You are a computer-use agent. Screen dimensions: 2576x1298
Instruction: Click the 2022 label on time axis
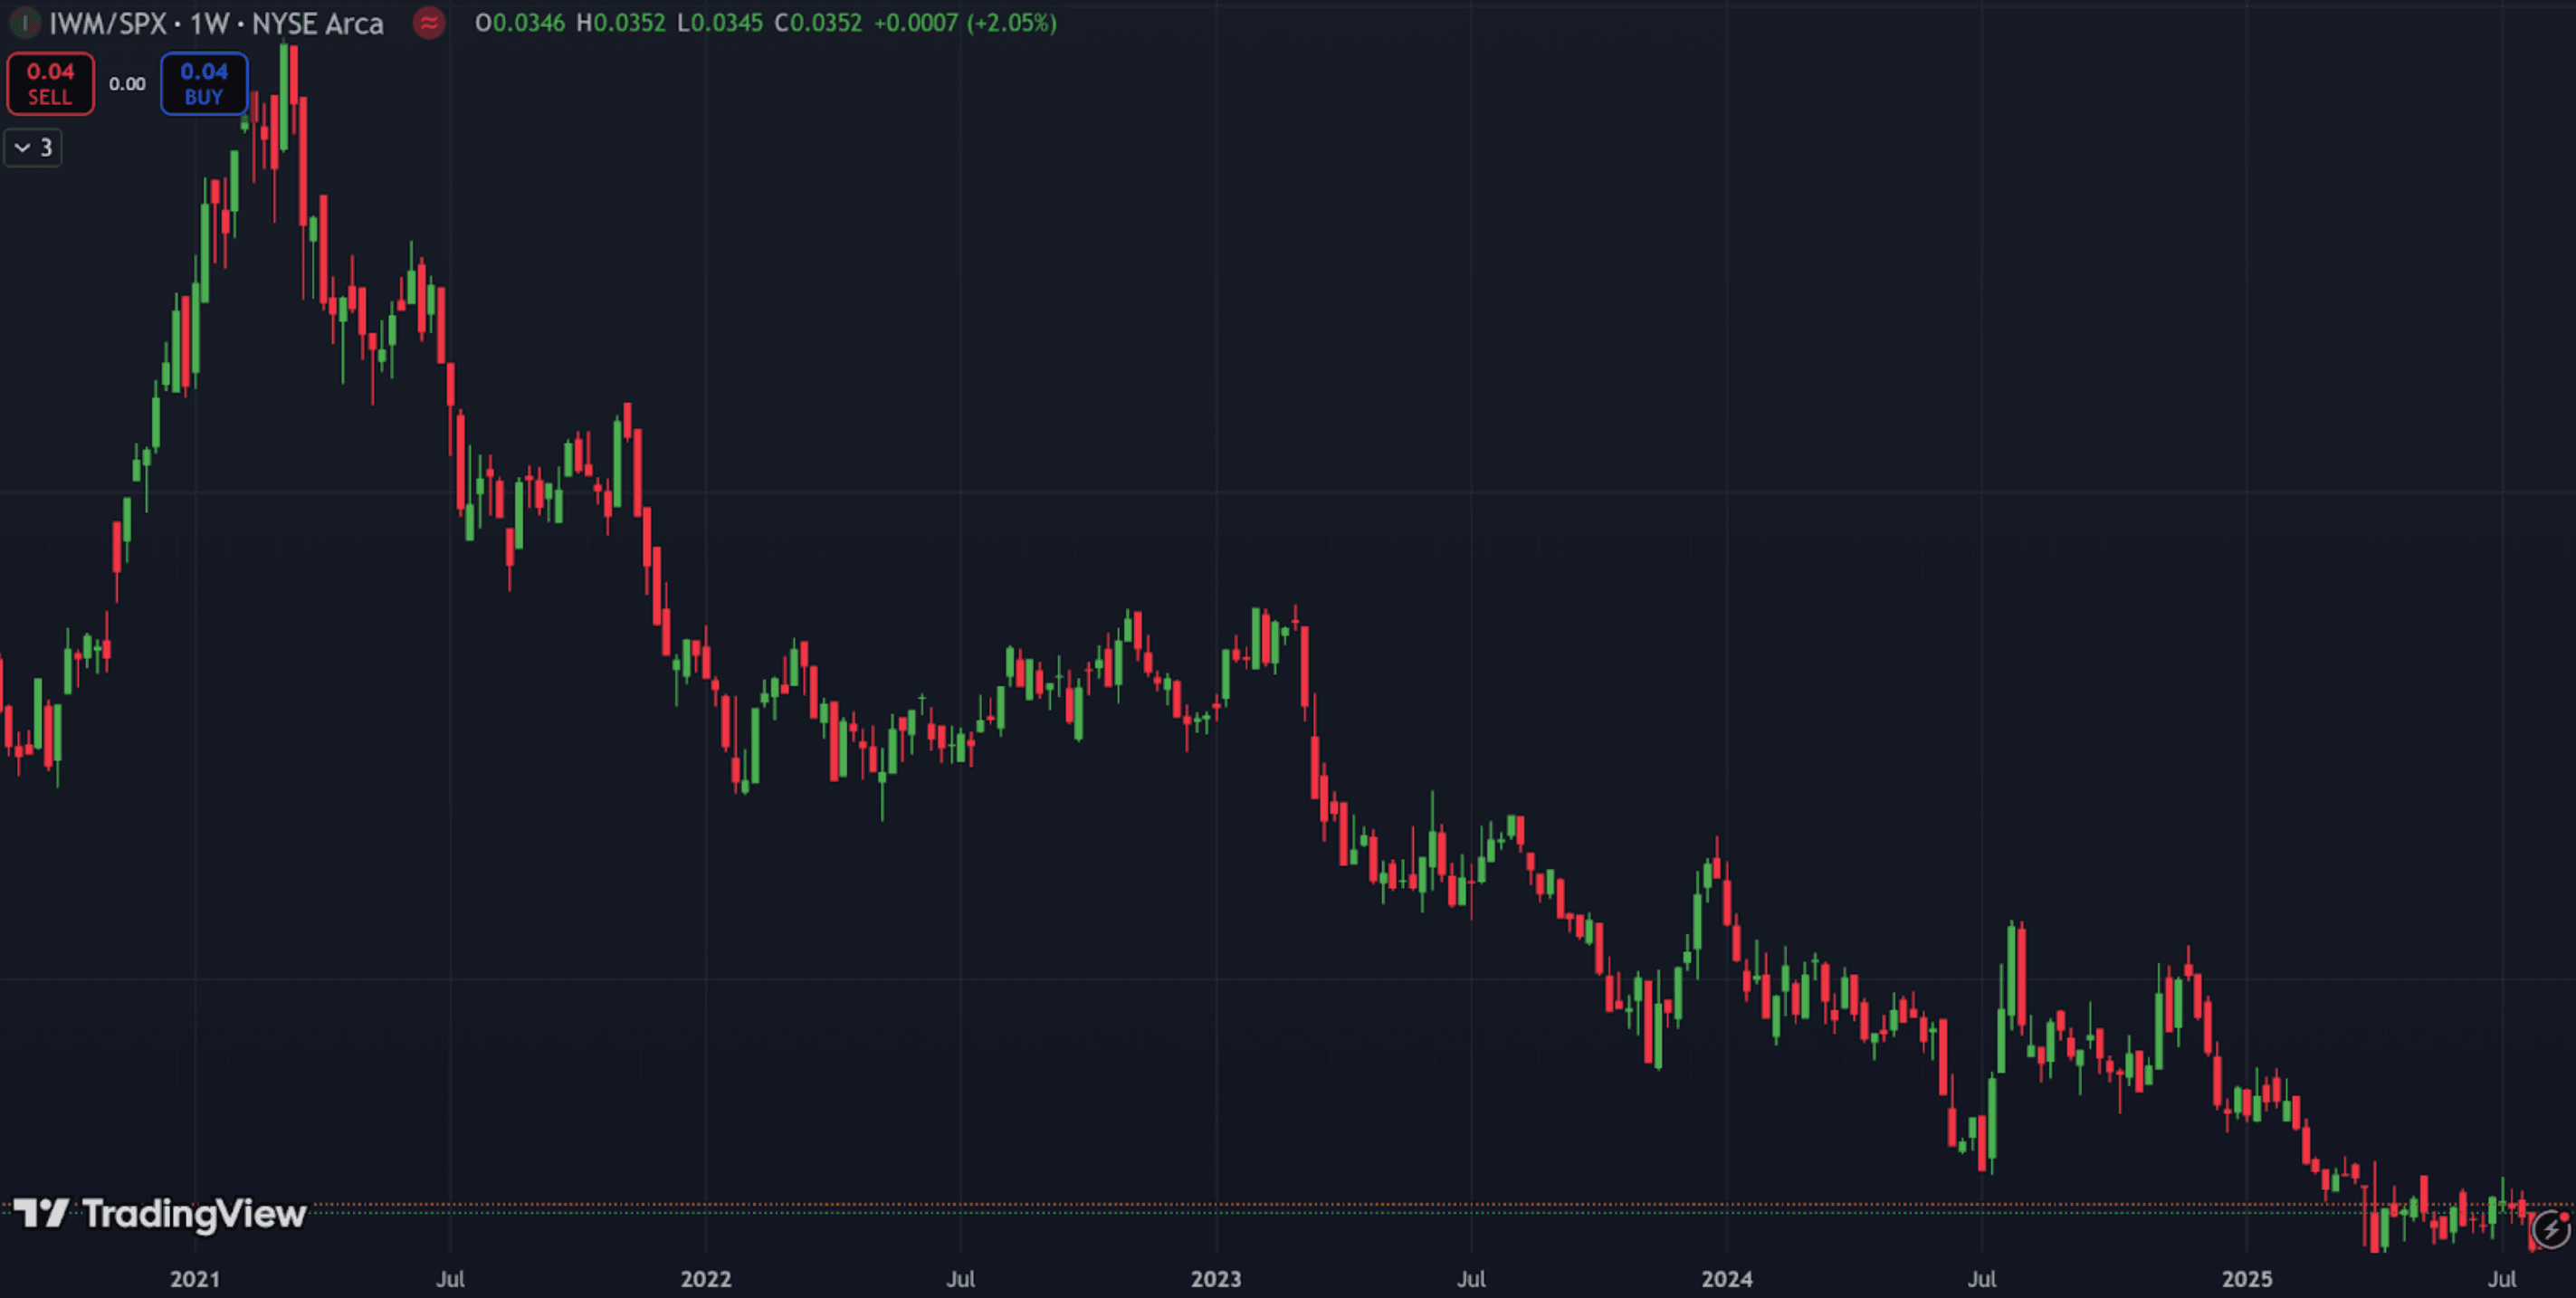[x=706, y=1278]
